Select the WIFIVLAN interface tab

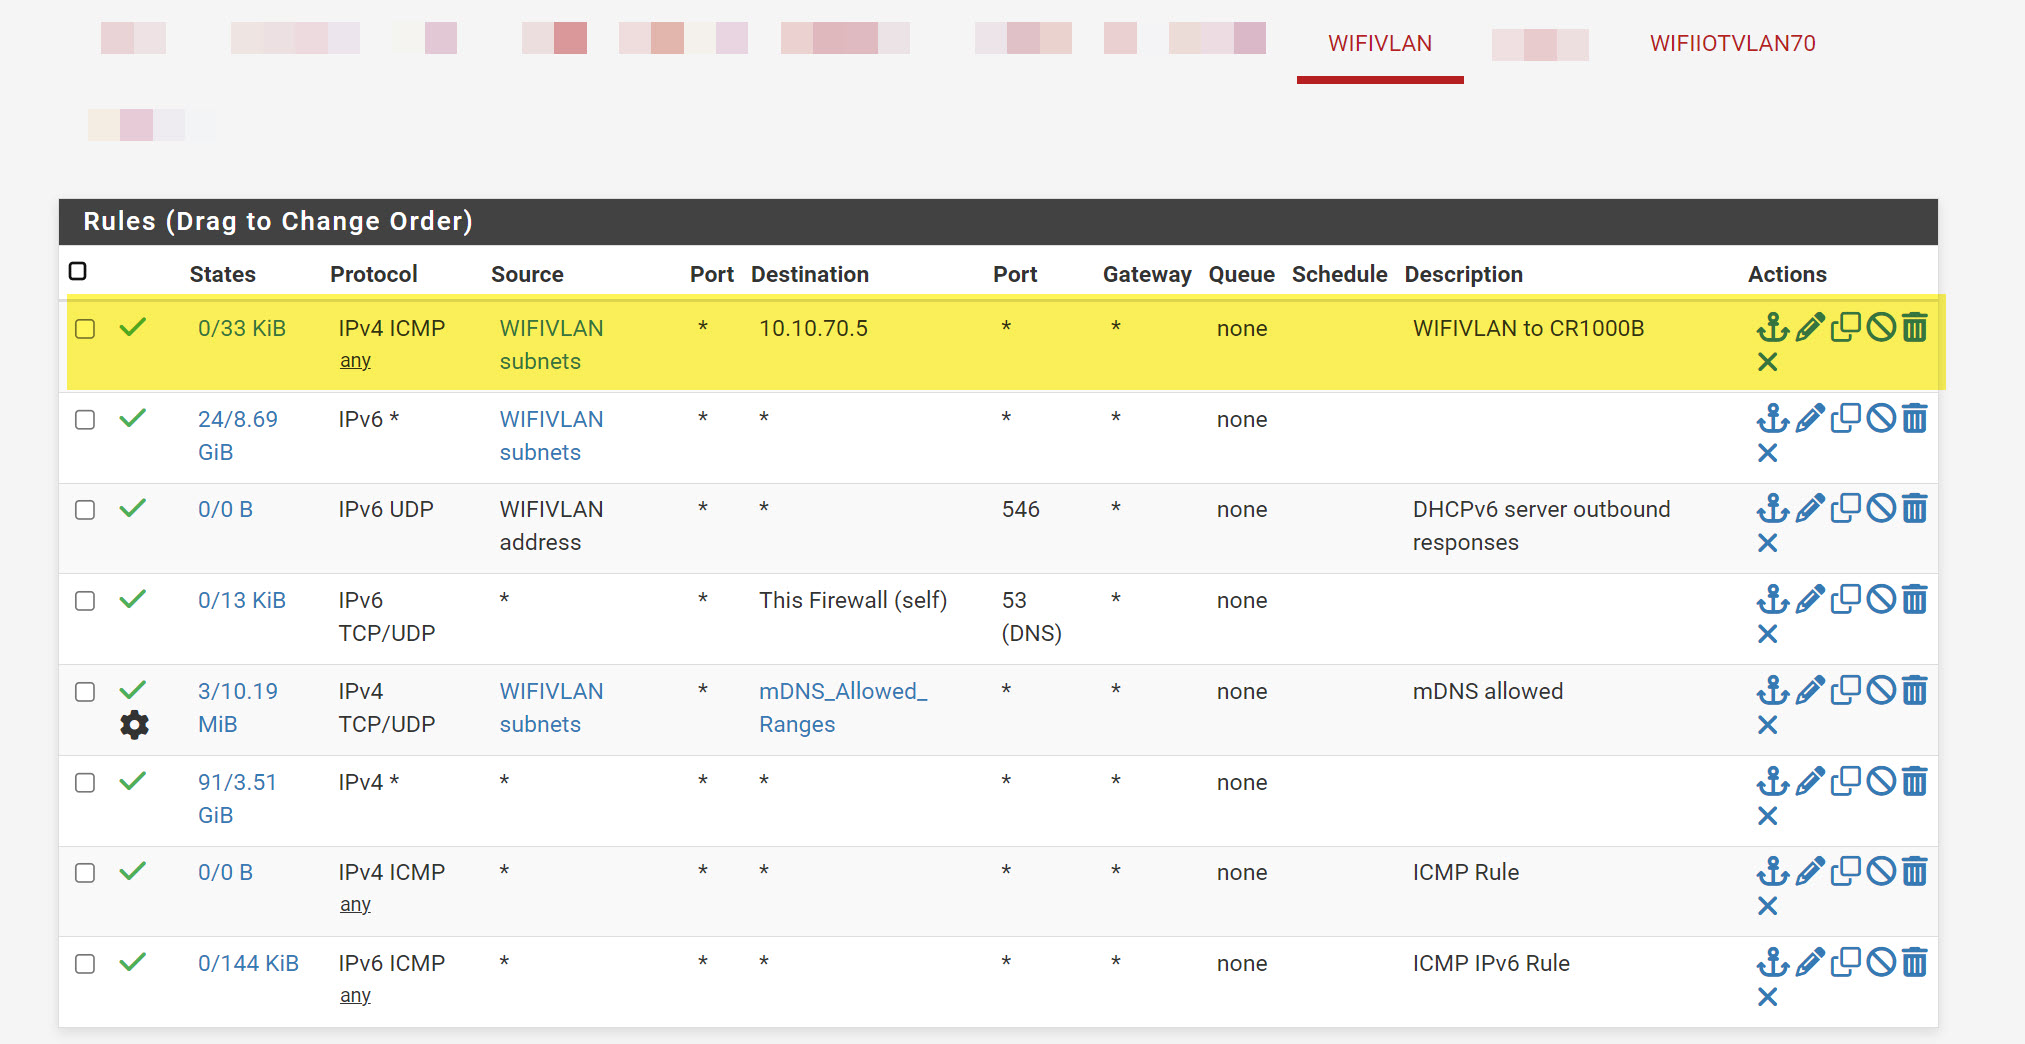(x=1379, y=43)
